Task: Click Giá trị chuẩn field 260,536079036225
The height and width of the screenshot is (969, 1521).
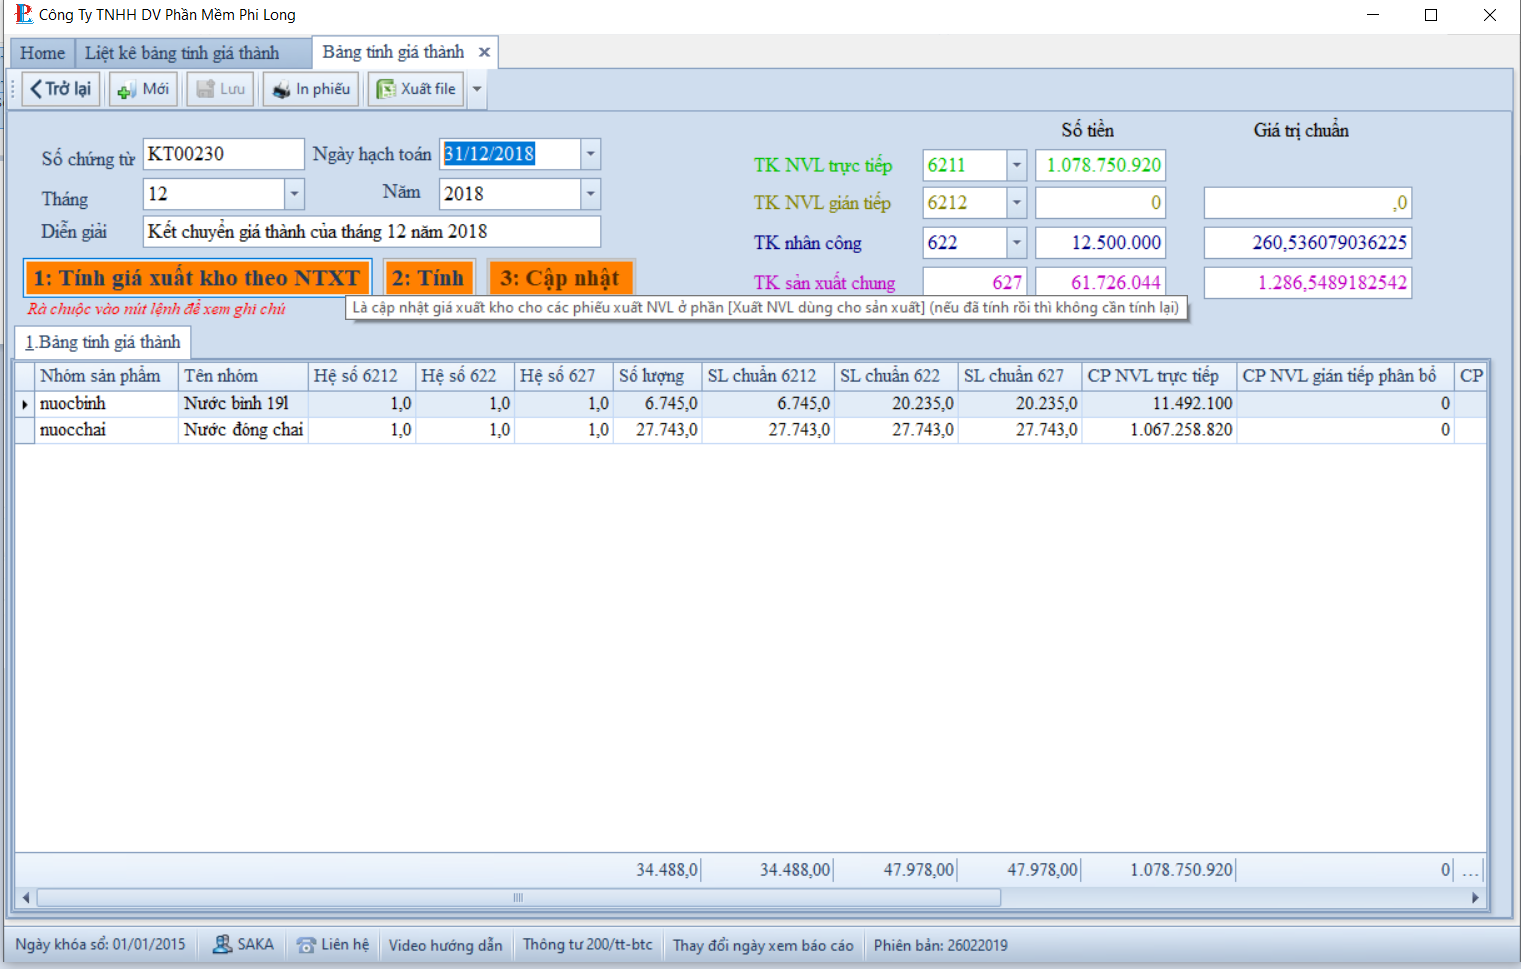Action: [x=1308, y=243]
